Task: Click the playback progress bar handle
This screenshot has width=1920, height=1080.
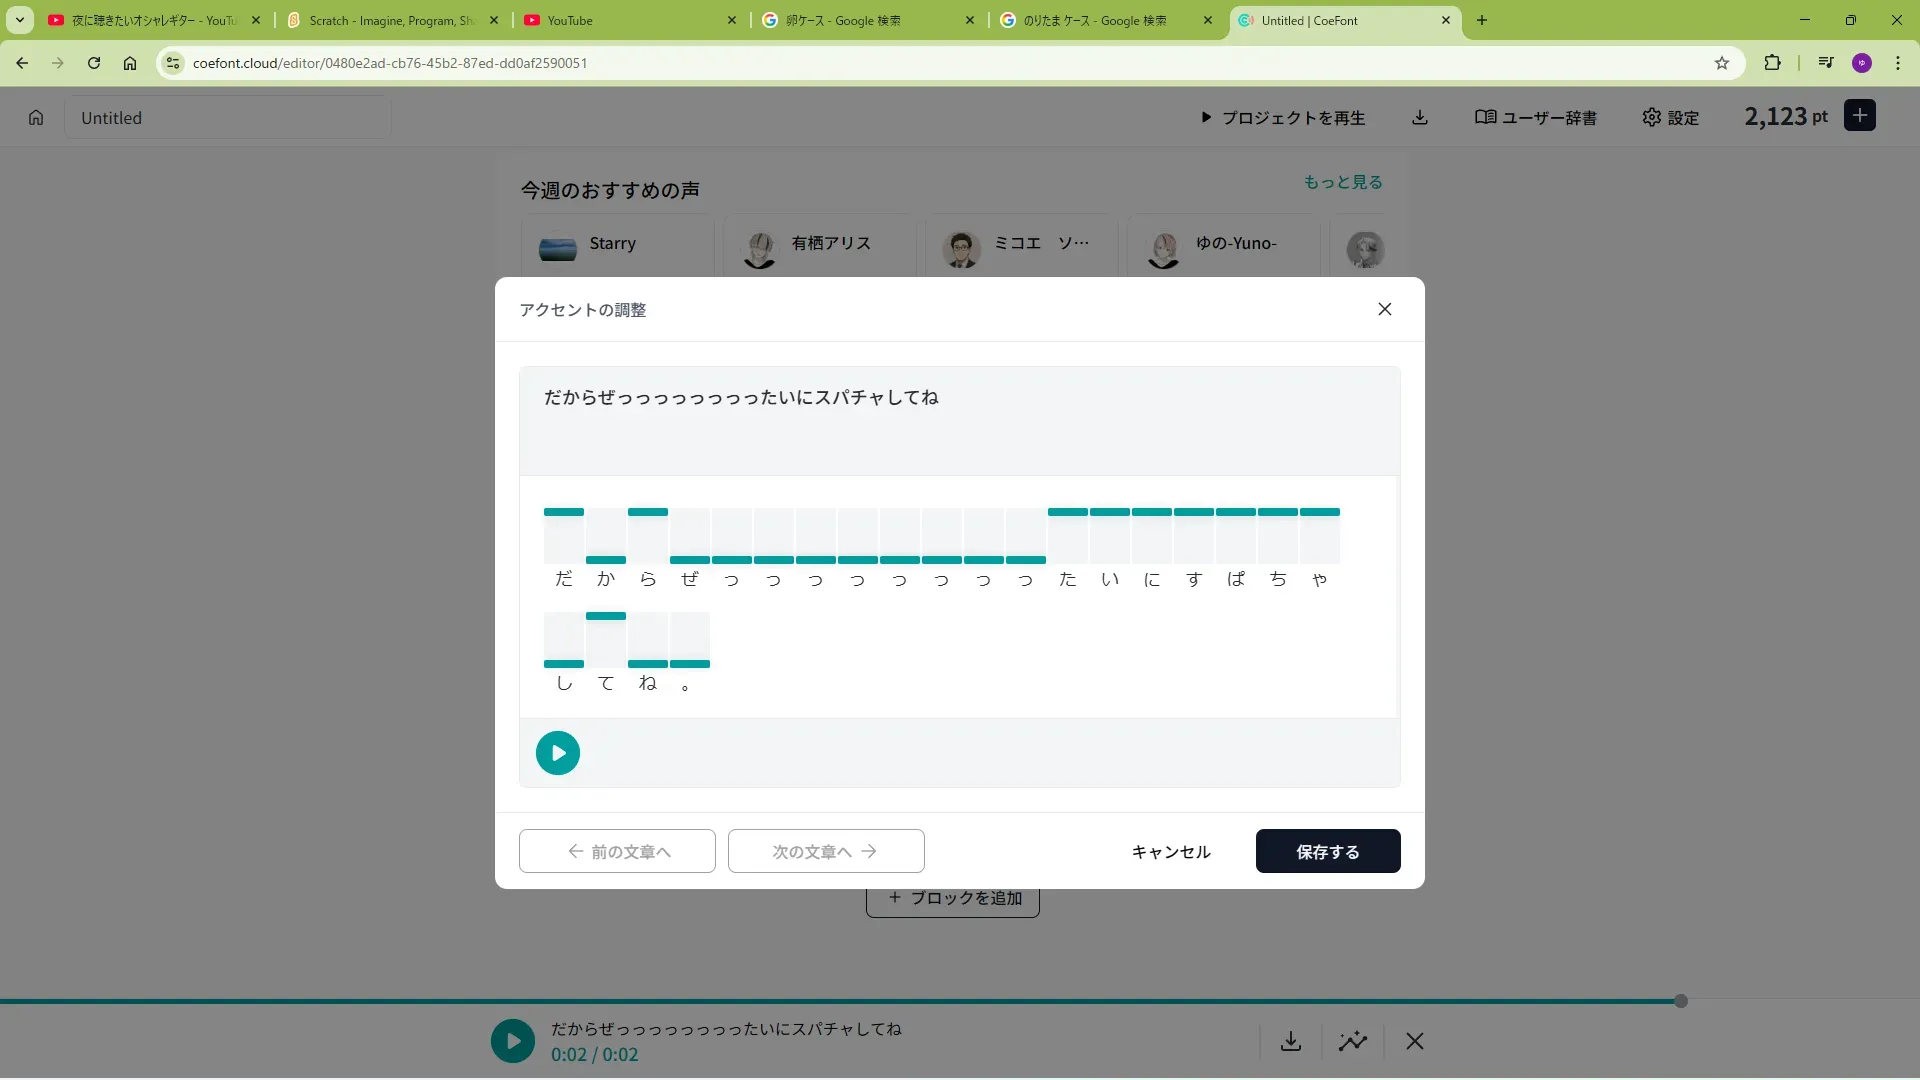Action: click(1680, 1001)
